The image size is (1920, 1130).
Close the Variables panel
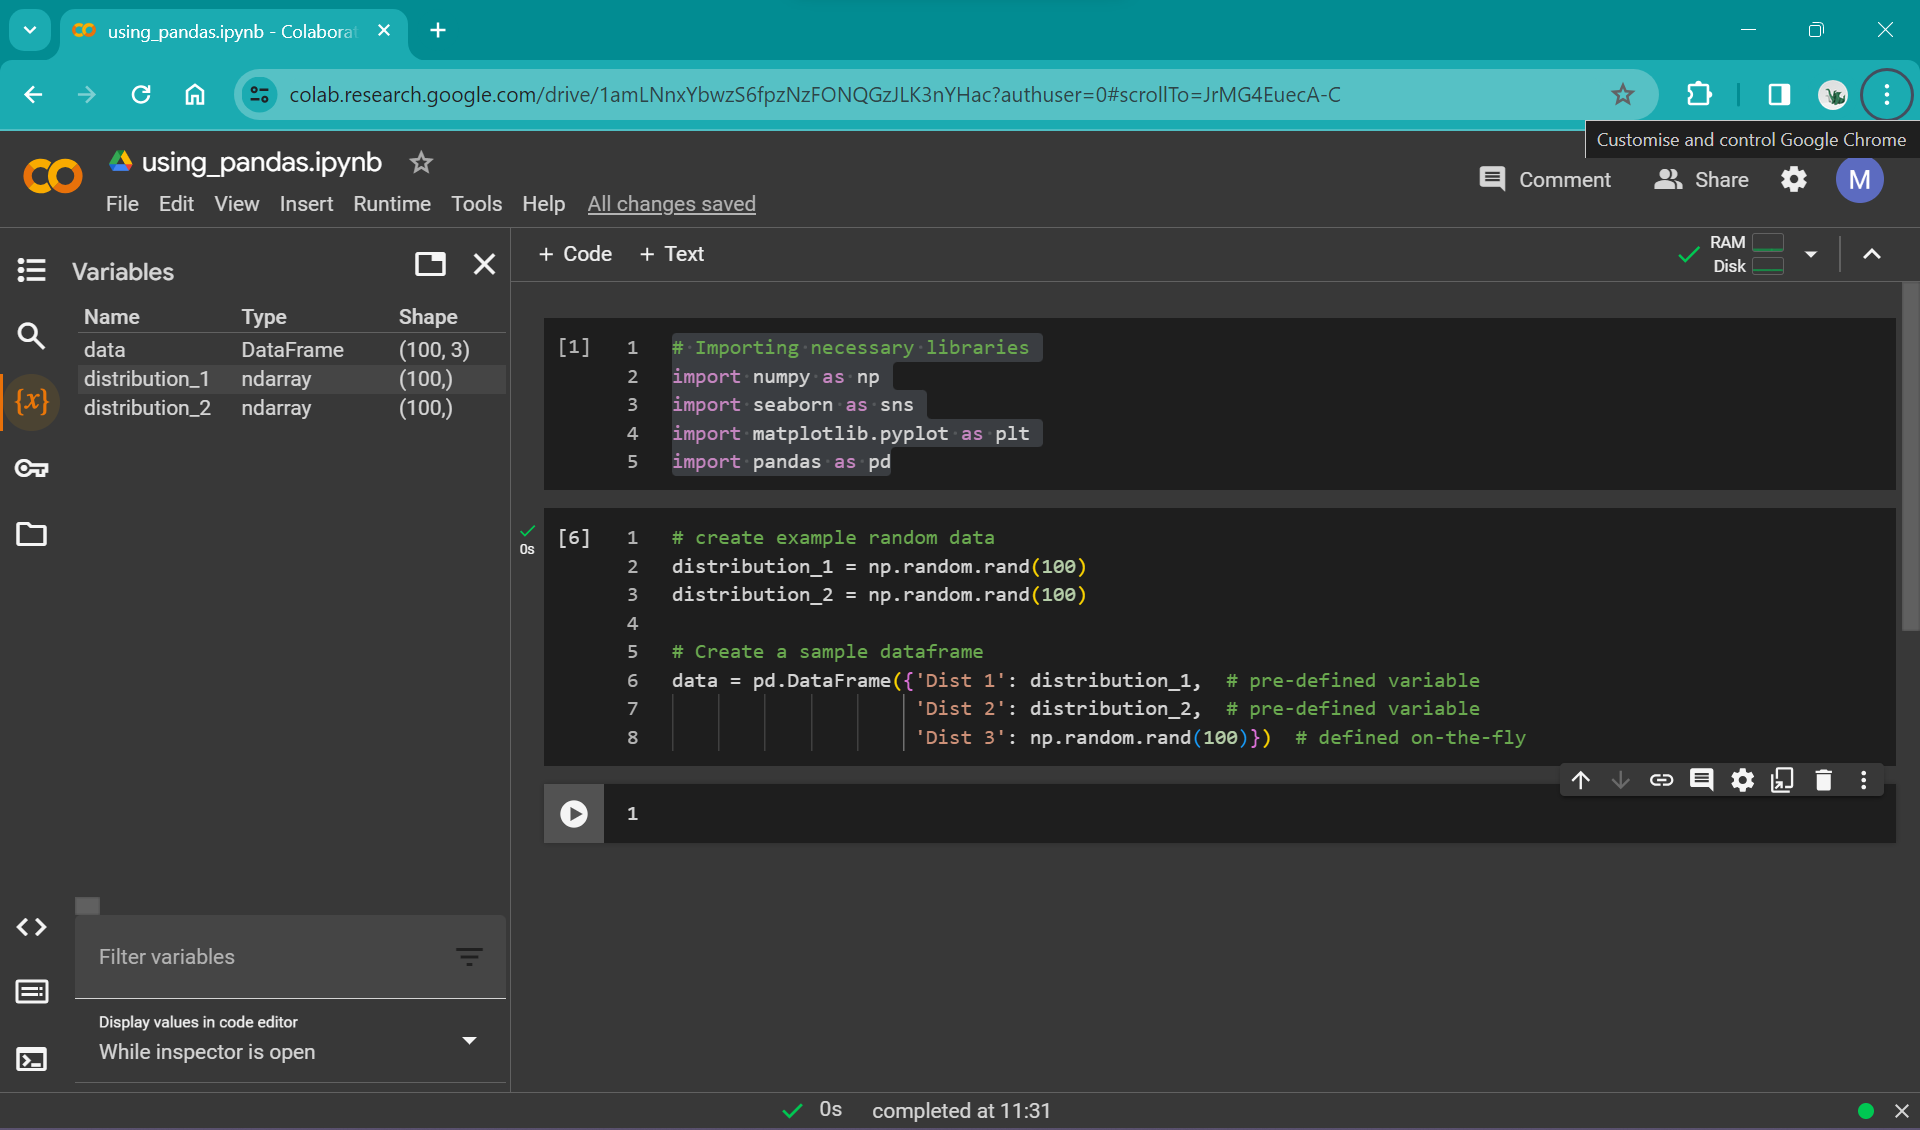(484, 264)
